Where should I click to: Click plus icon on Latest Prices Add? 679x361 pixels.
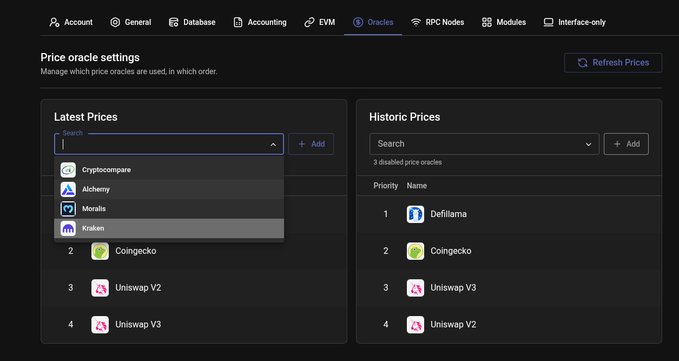302,144
